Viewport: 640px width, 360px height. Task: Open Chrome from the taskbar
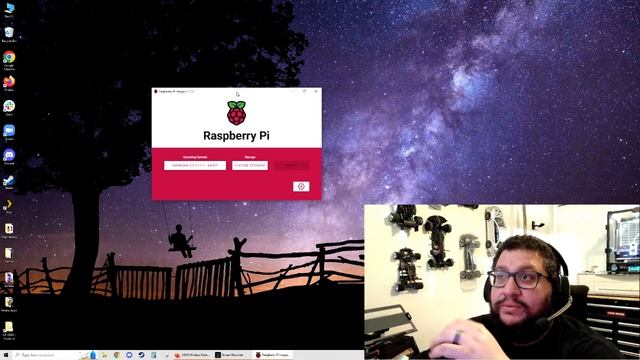117,355
